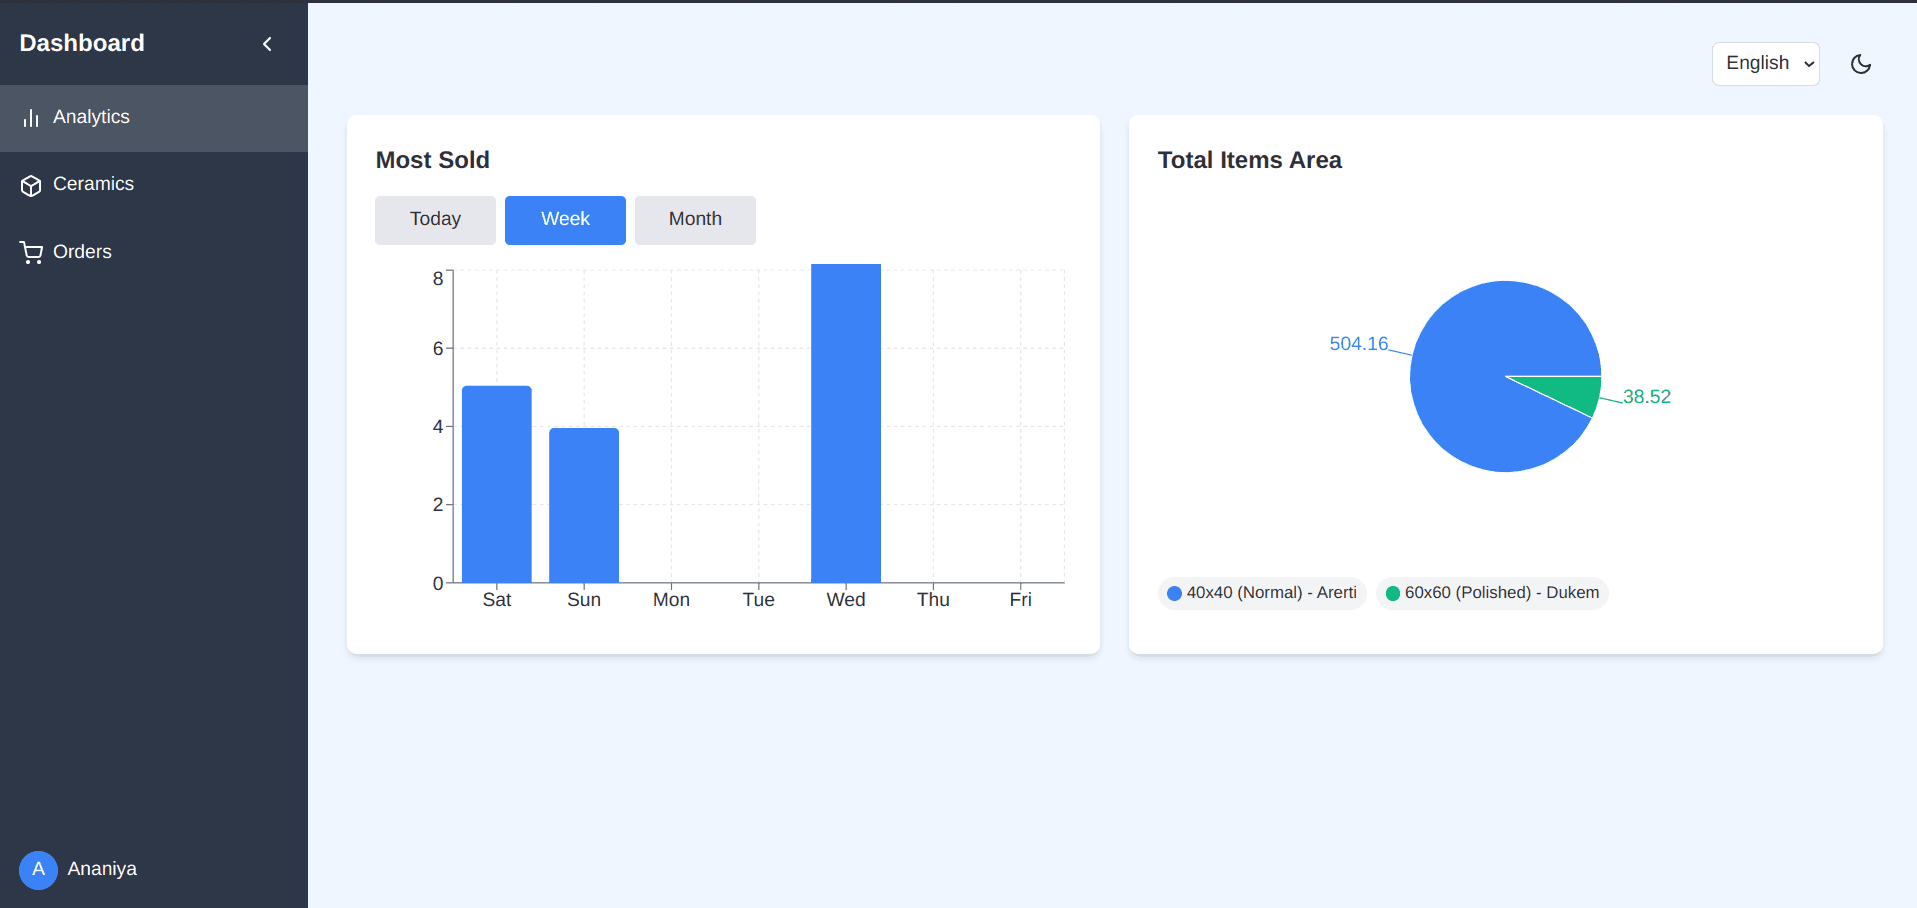
Task: Click the y-axis 6 tick label
Action: pyautogui.click(x=438, y=349)
